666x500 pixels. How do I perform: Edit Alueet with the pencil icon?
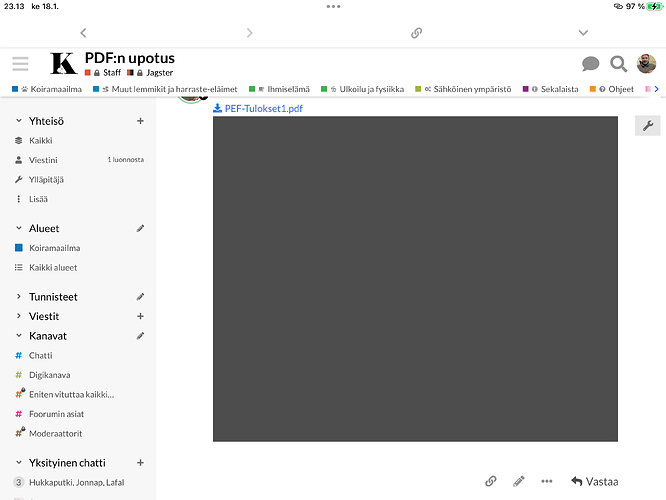pos(140,229)
